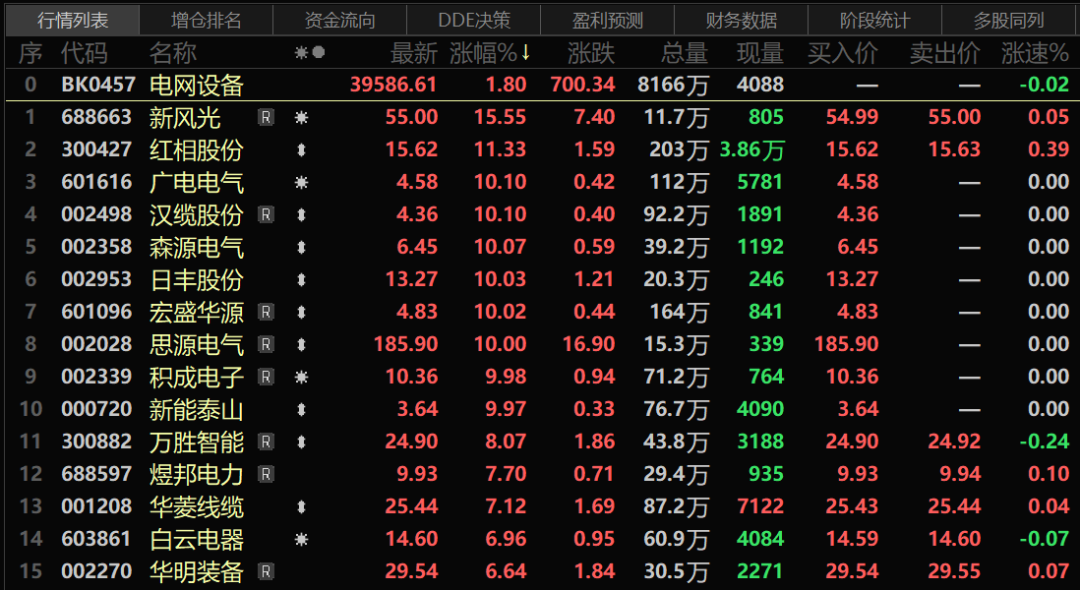
Task: Open the 盈利预测 tab
Action: pos(608,20)
